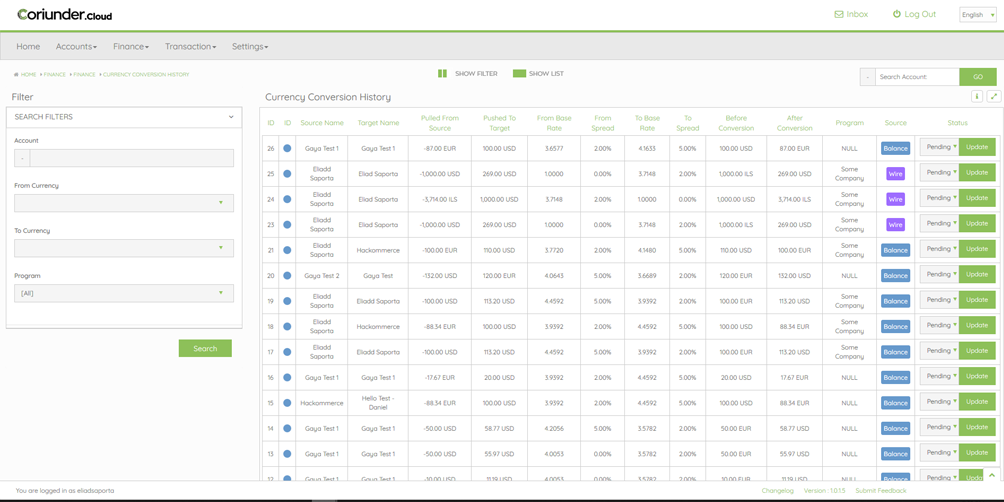
Task: Open Pending status dropdown for row 21
Action: click(939, 248)
